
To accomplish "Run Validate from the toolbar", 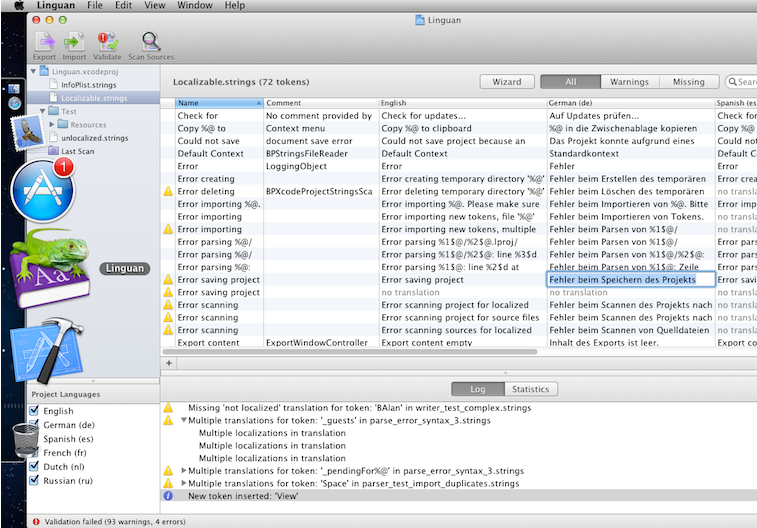I will 107,41.
